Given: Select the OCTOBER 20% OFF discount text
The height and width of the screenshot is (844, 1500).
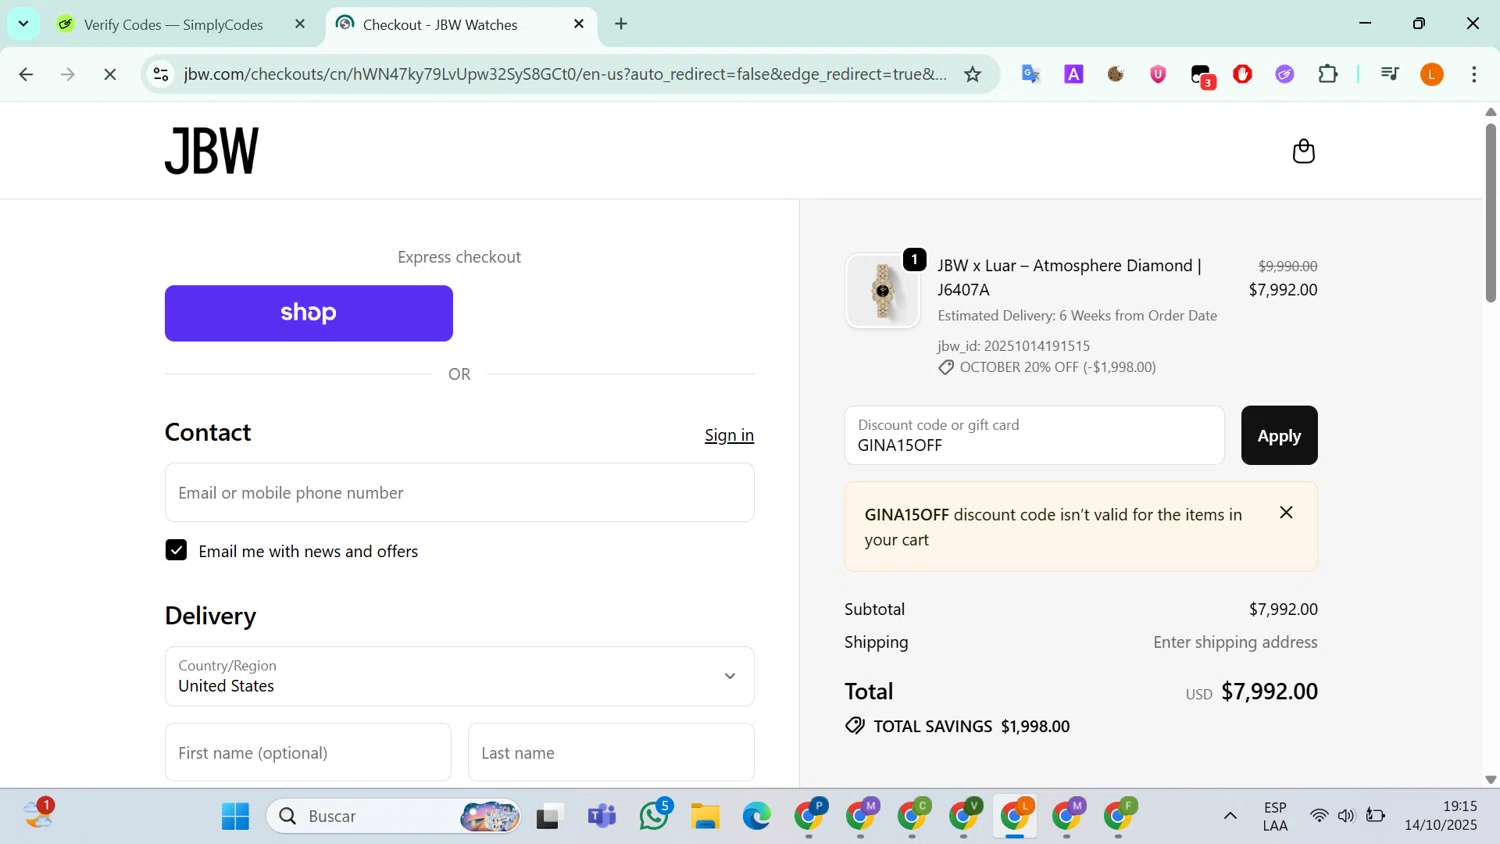Looking at the screenshot, I should click(x=1057, y=367).
